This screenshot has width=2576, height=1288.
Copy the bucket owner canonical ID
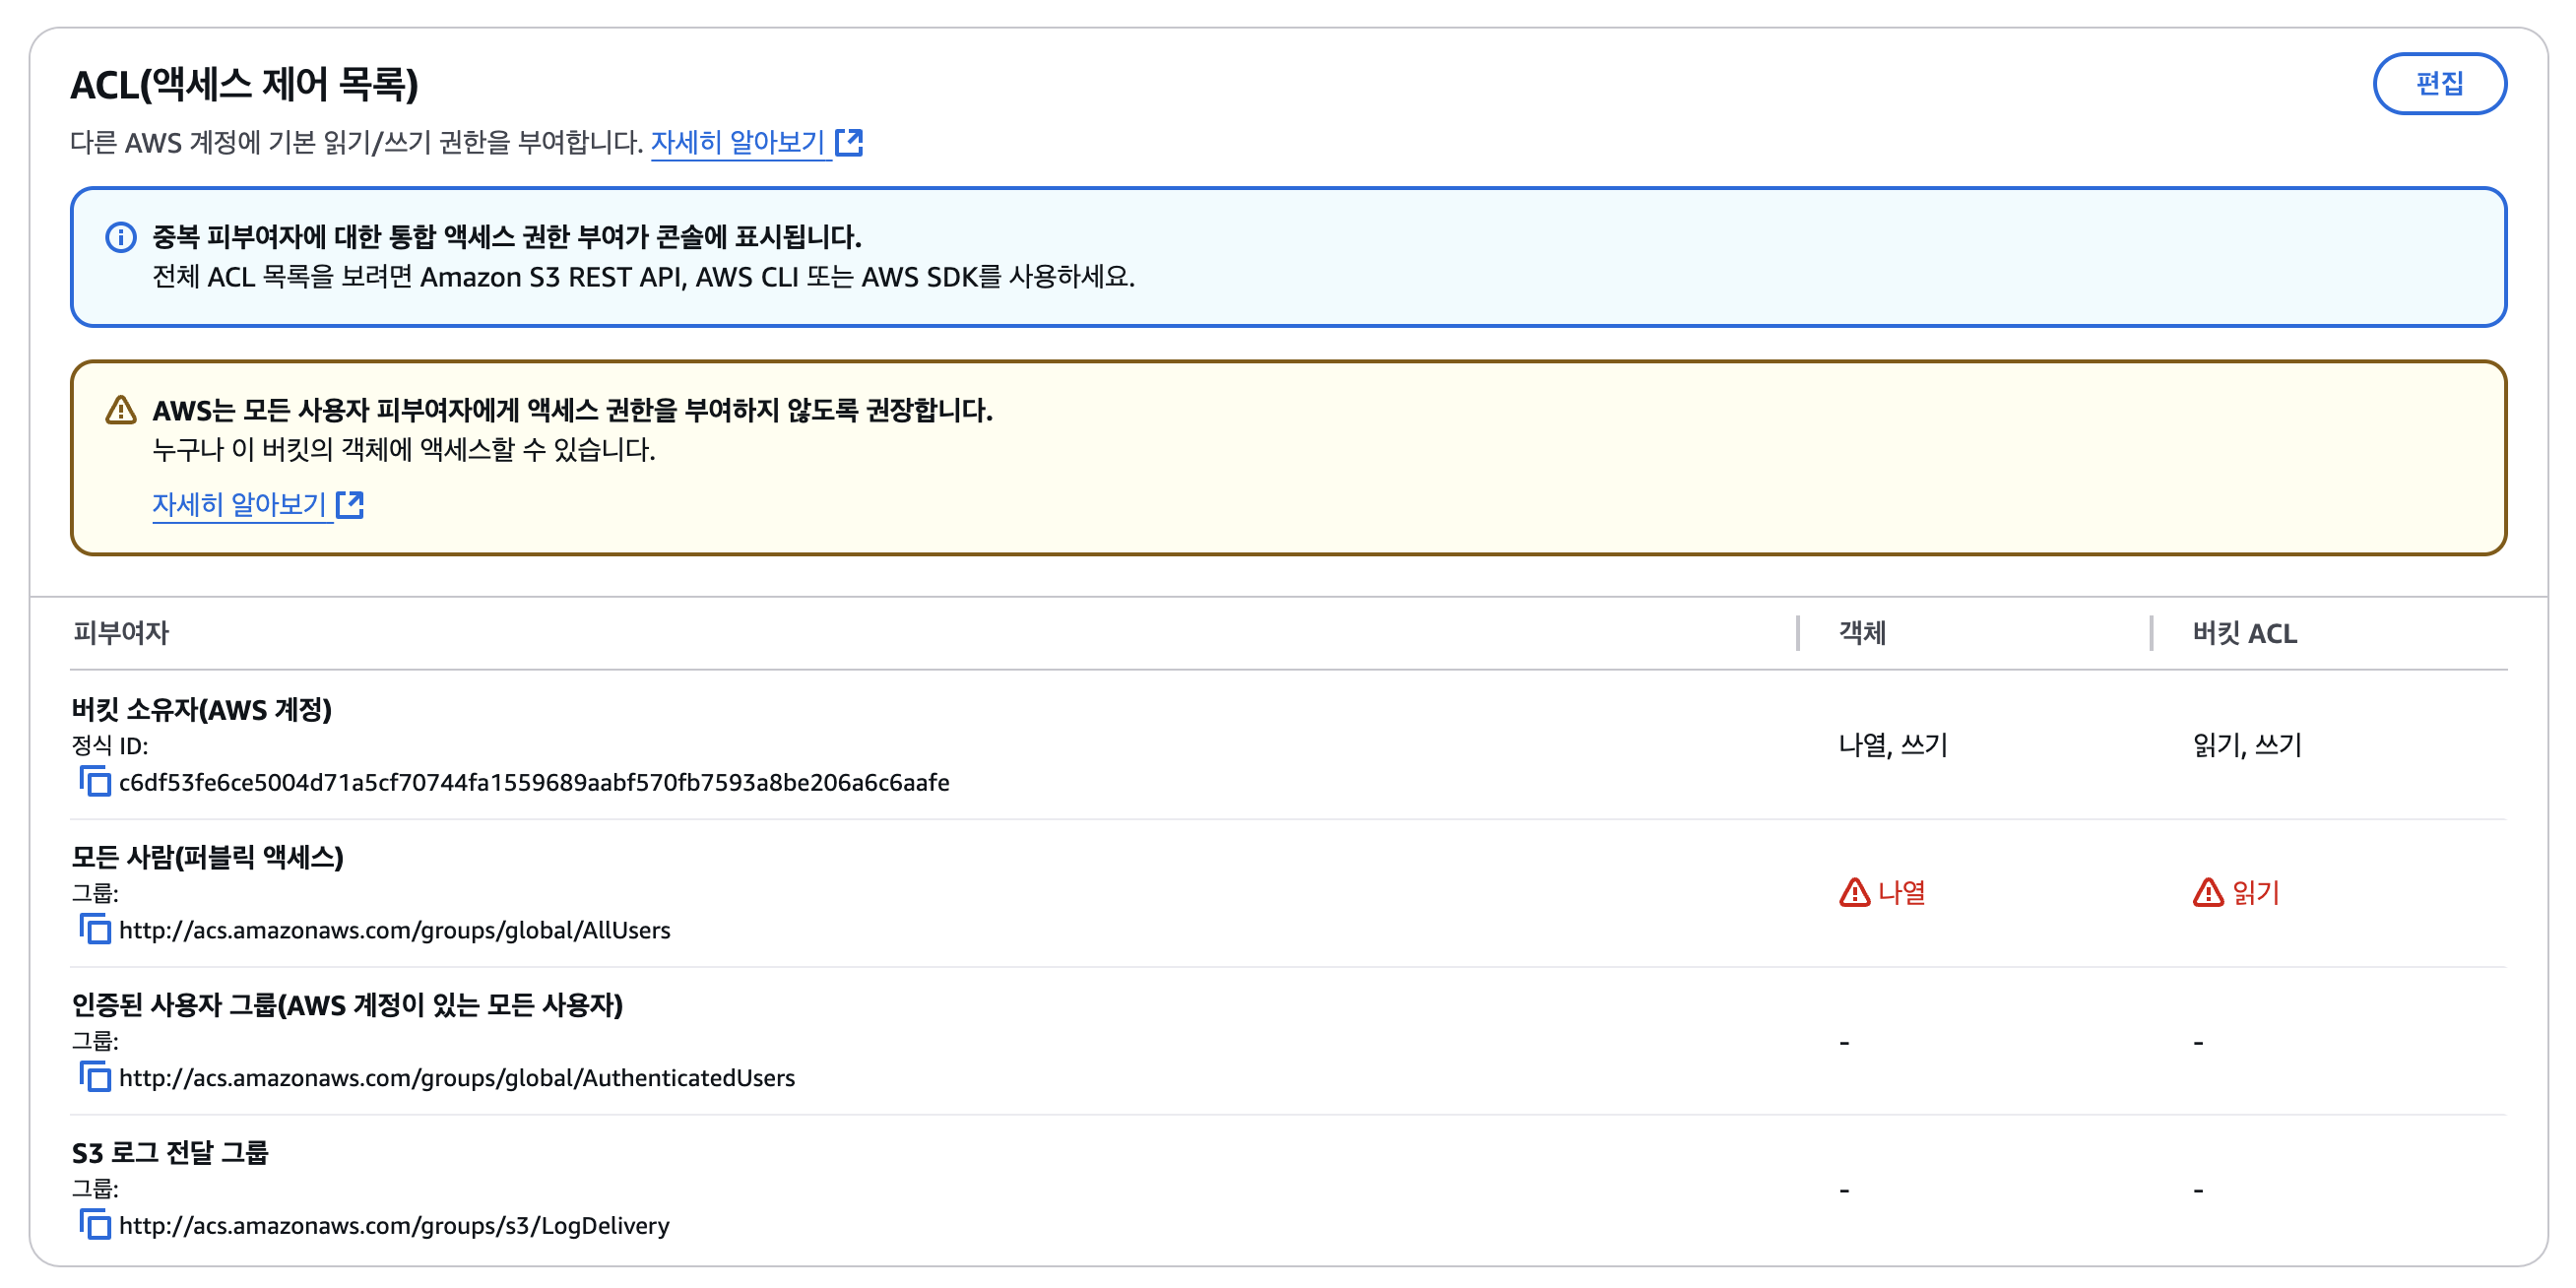[95, 781]
